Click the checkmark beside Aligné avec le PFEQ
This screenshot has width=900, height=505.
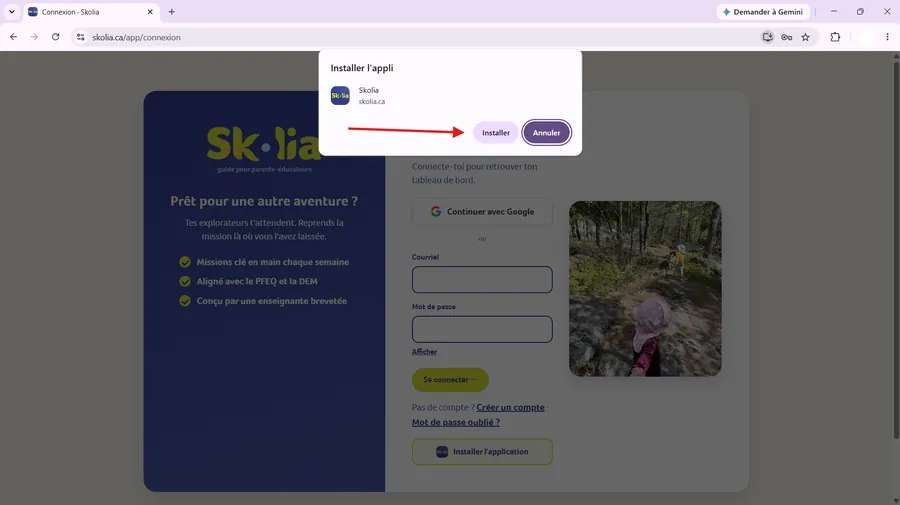point(185,282)
